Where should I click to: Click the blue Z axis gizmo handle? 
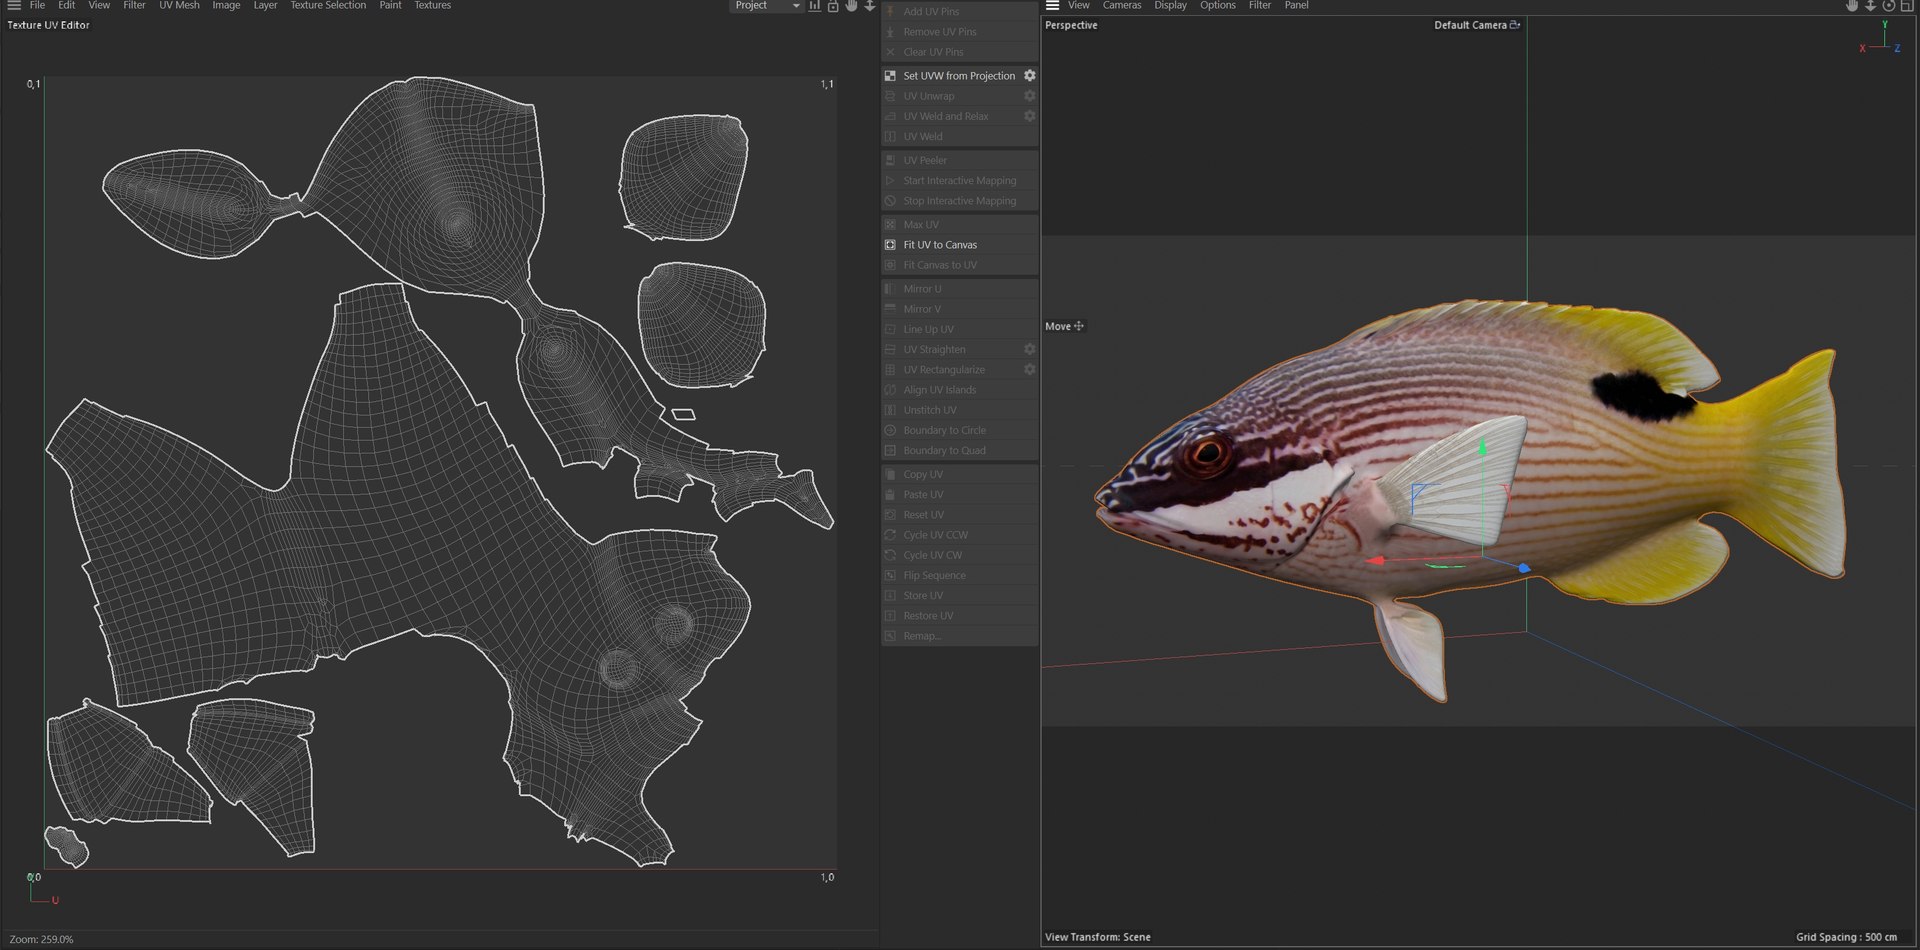tap(1524, 568)
